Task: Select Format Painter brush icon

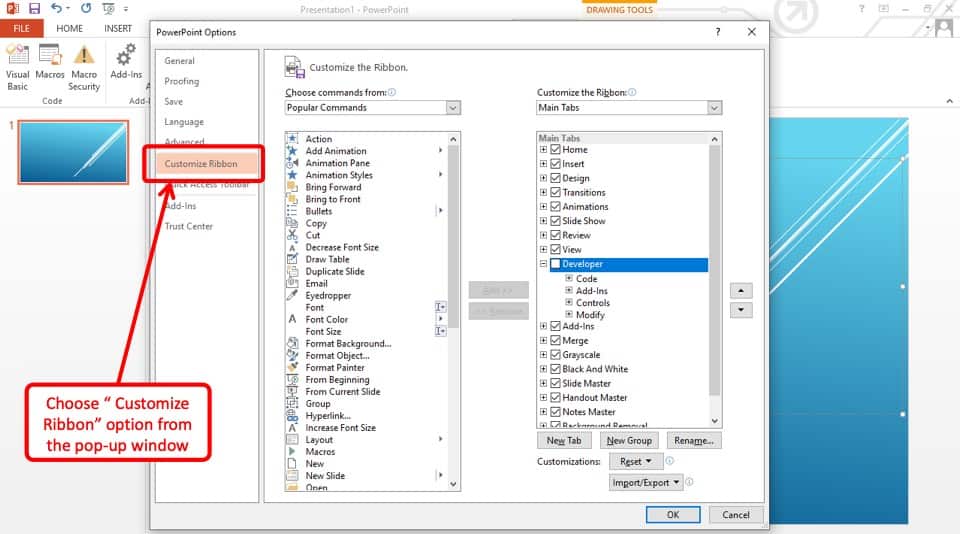Action: click(x=292, y=367)
